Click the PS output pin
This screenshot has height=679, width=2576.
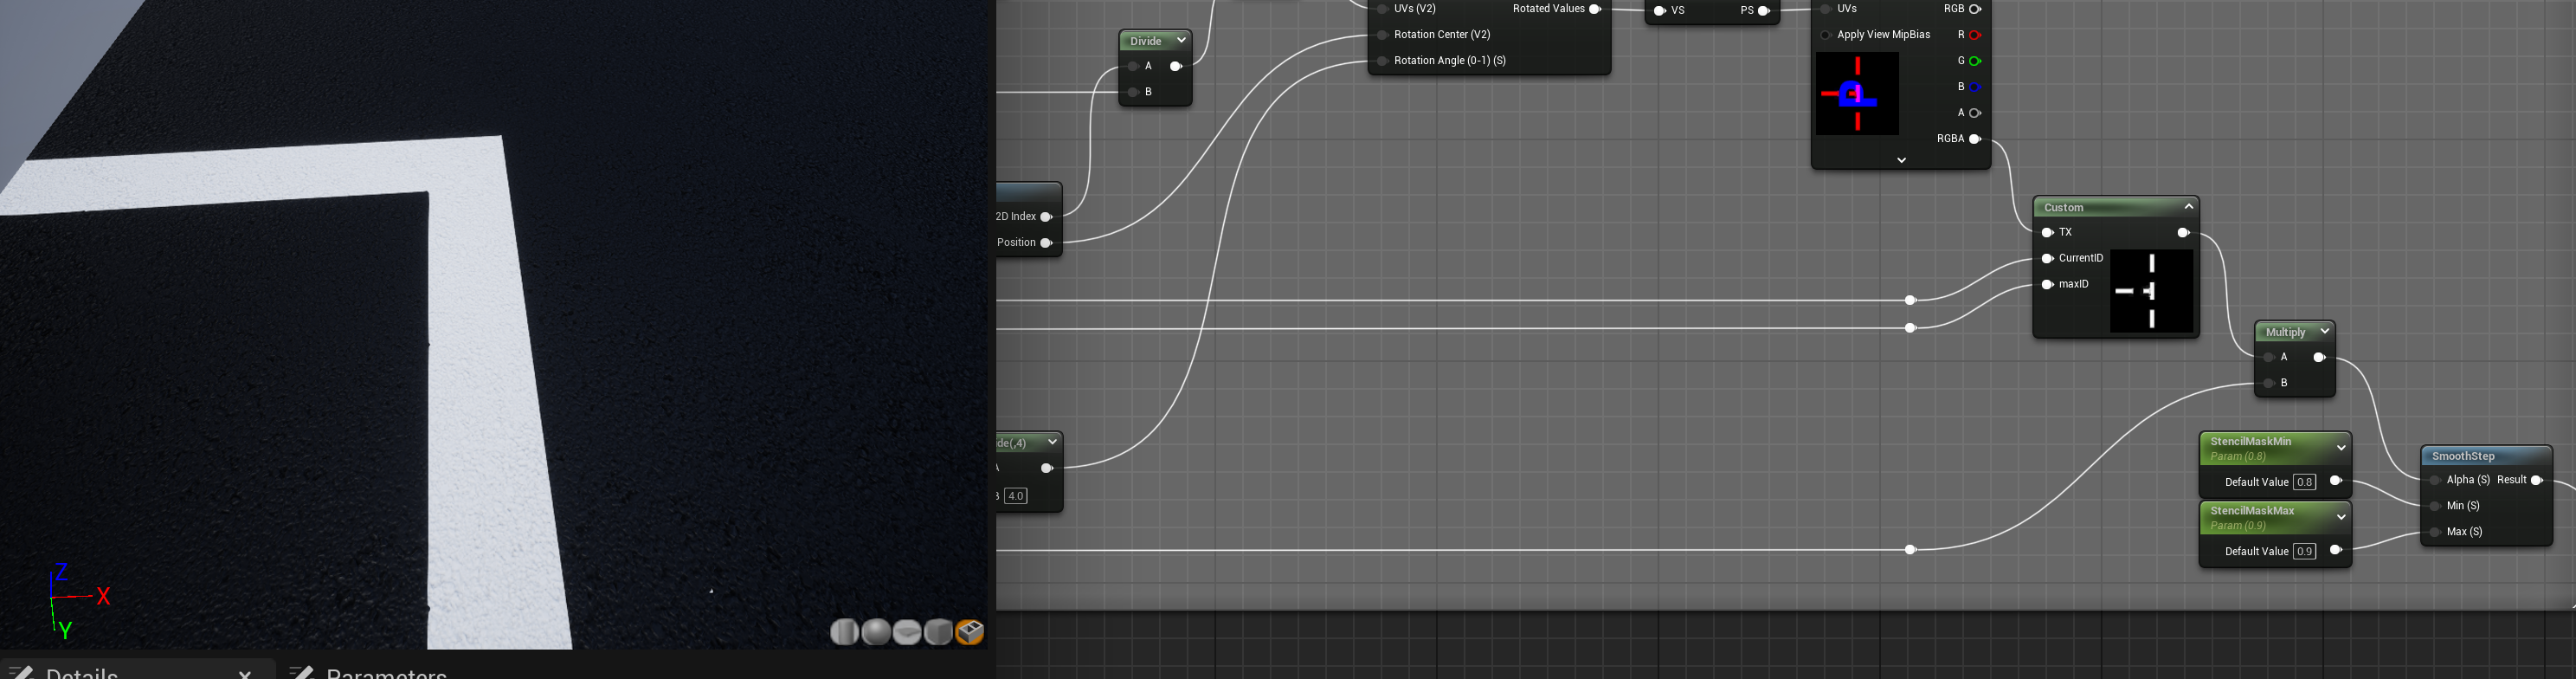[x=1764, y=11]
